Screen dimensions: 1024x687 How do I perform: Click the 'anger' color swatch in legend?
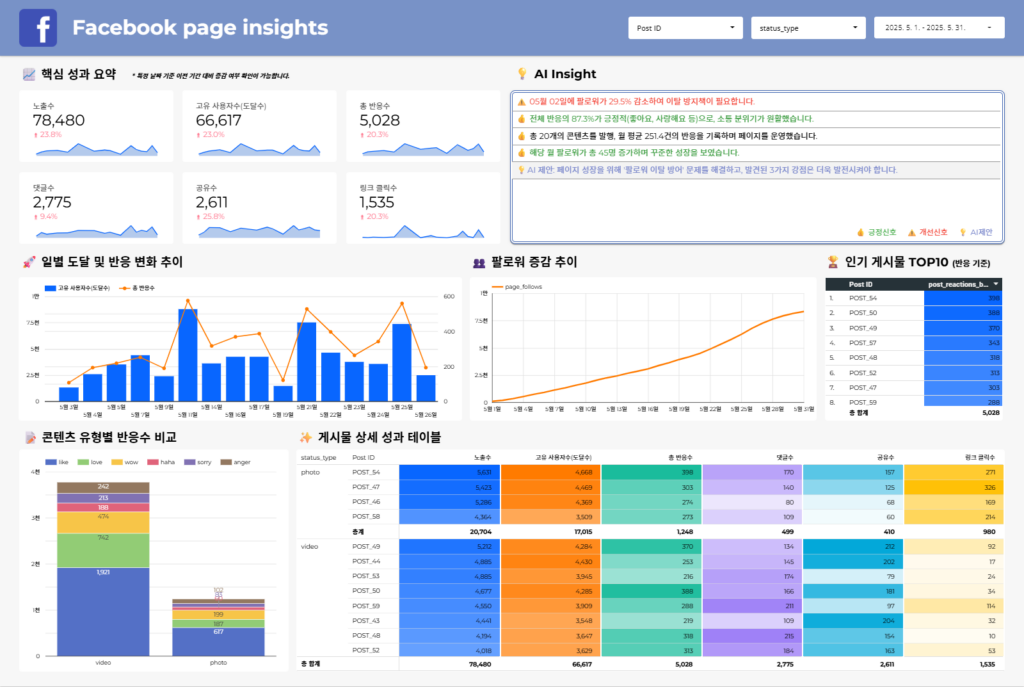(x=226, y=462)
